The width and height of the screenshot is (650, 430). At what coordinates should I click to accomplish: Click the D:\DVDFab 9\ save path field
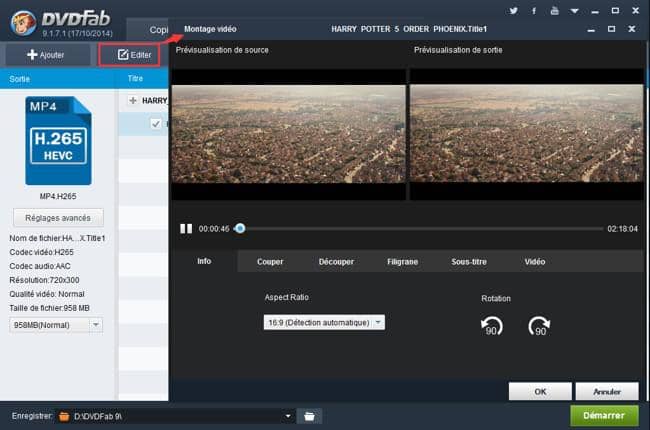(176, 416)
